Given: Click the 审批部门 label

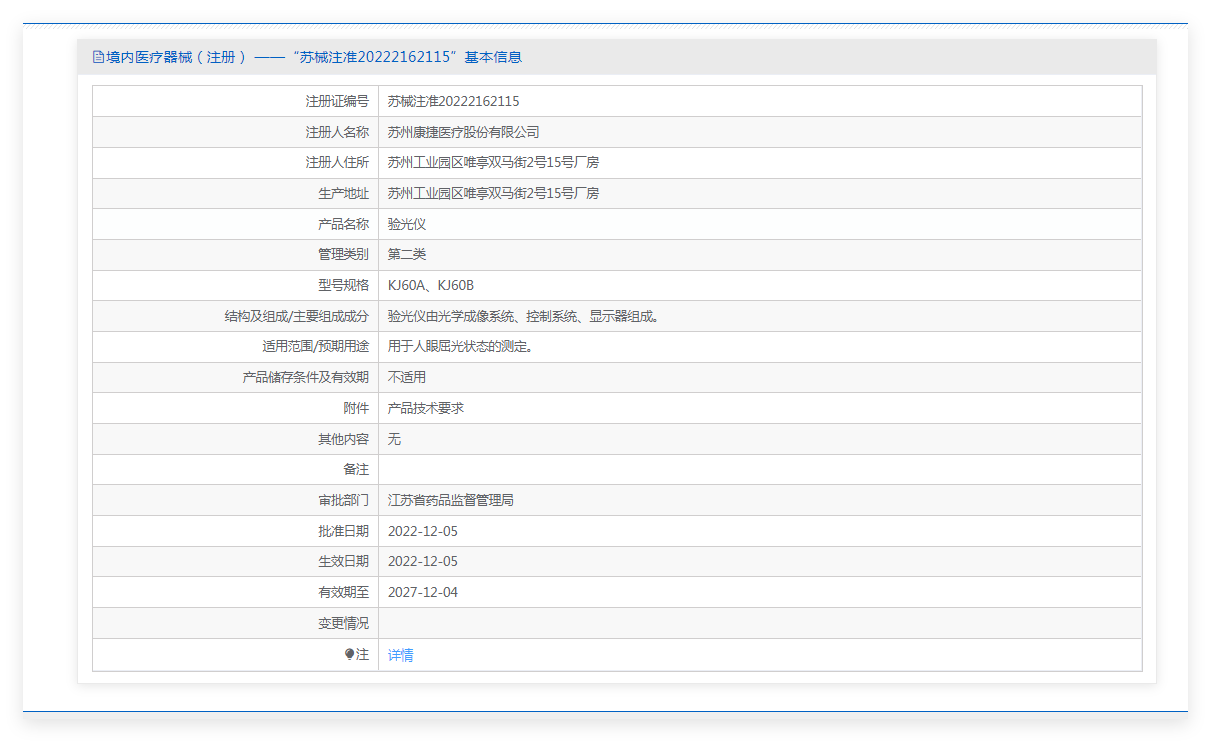Looking at the screenshot, I should click(x=343, y=500).
